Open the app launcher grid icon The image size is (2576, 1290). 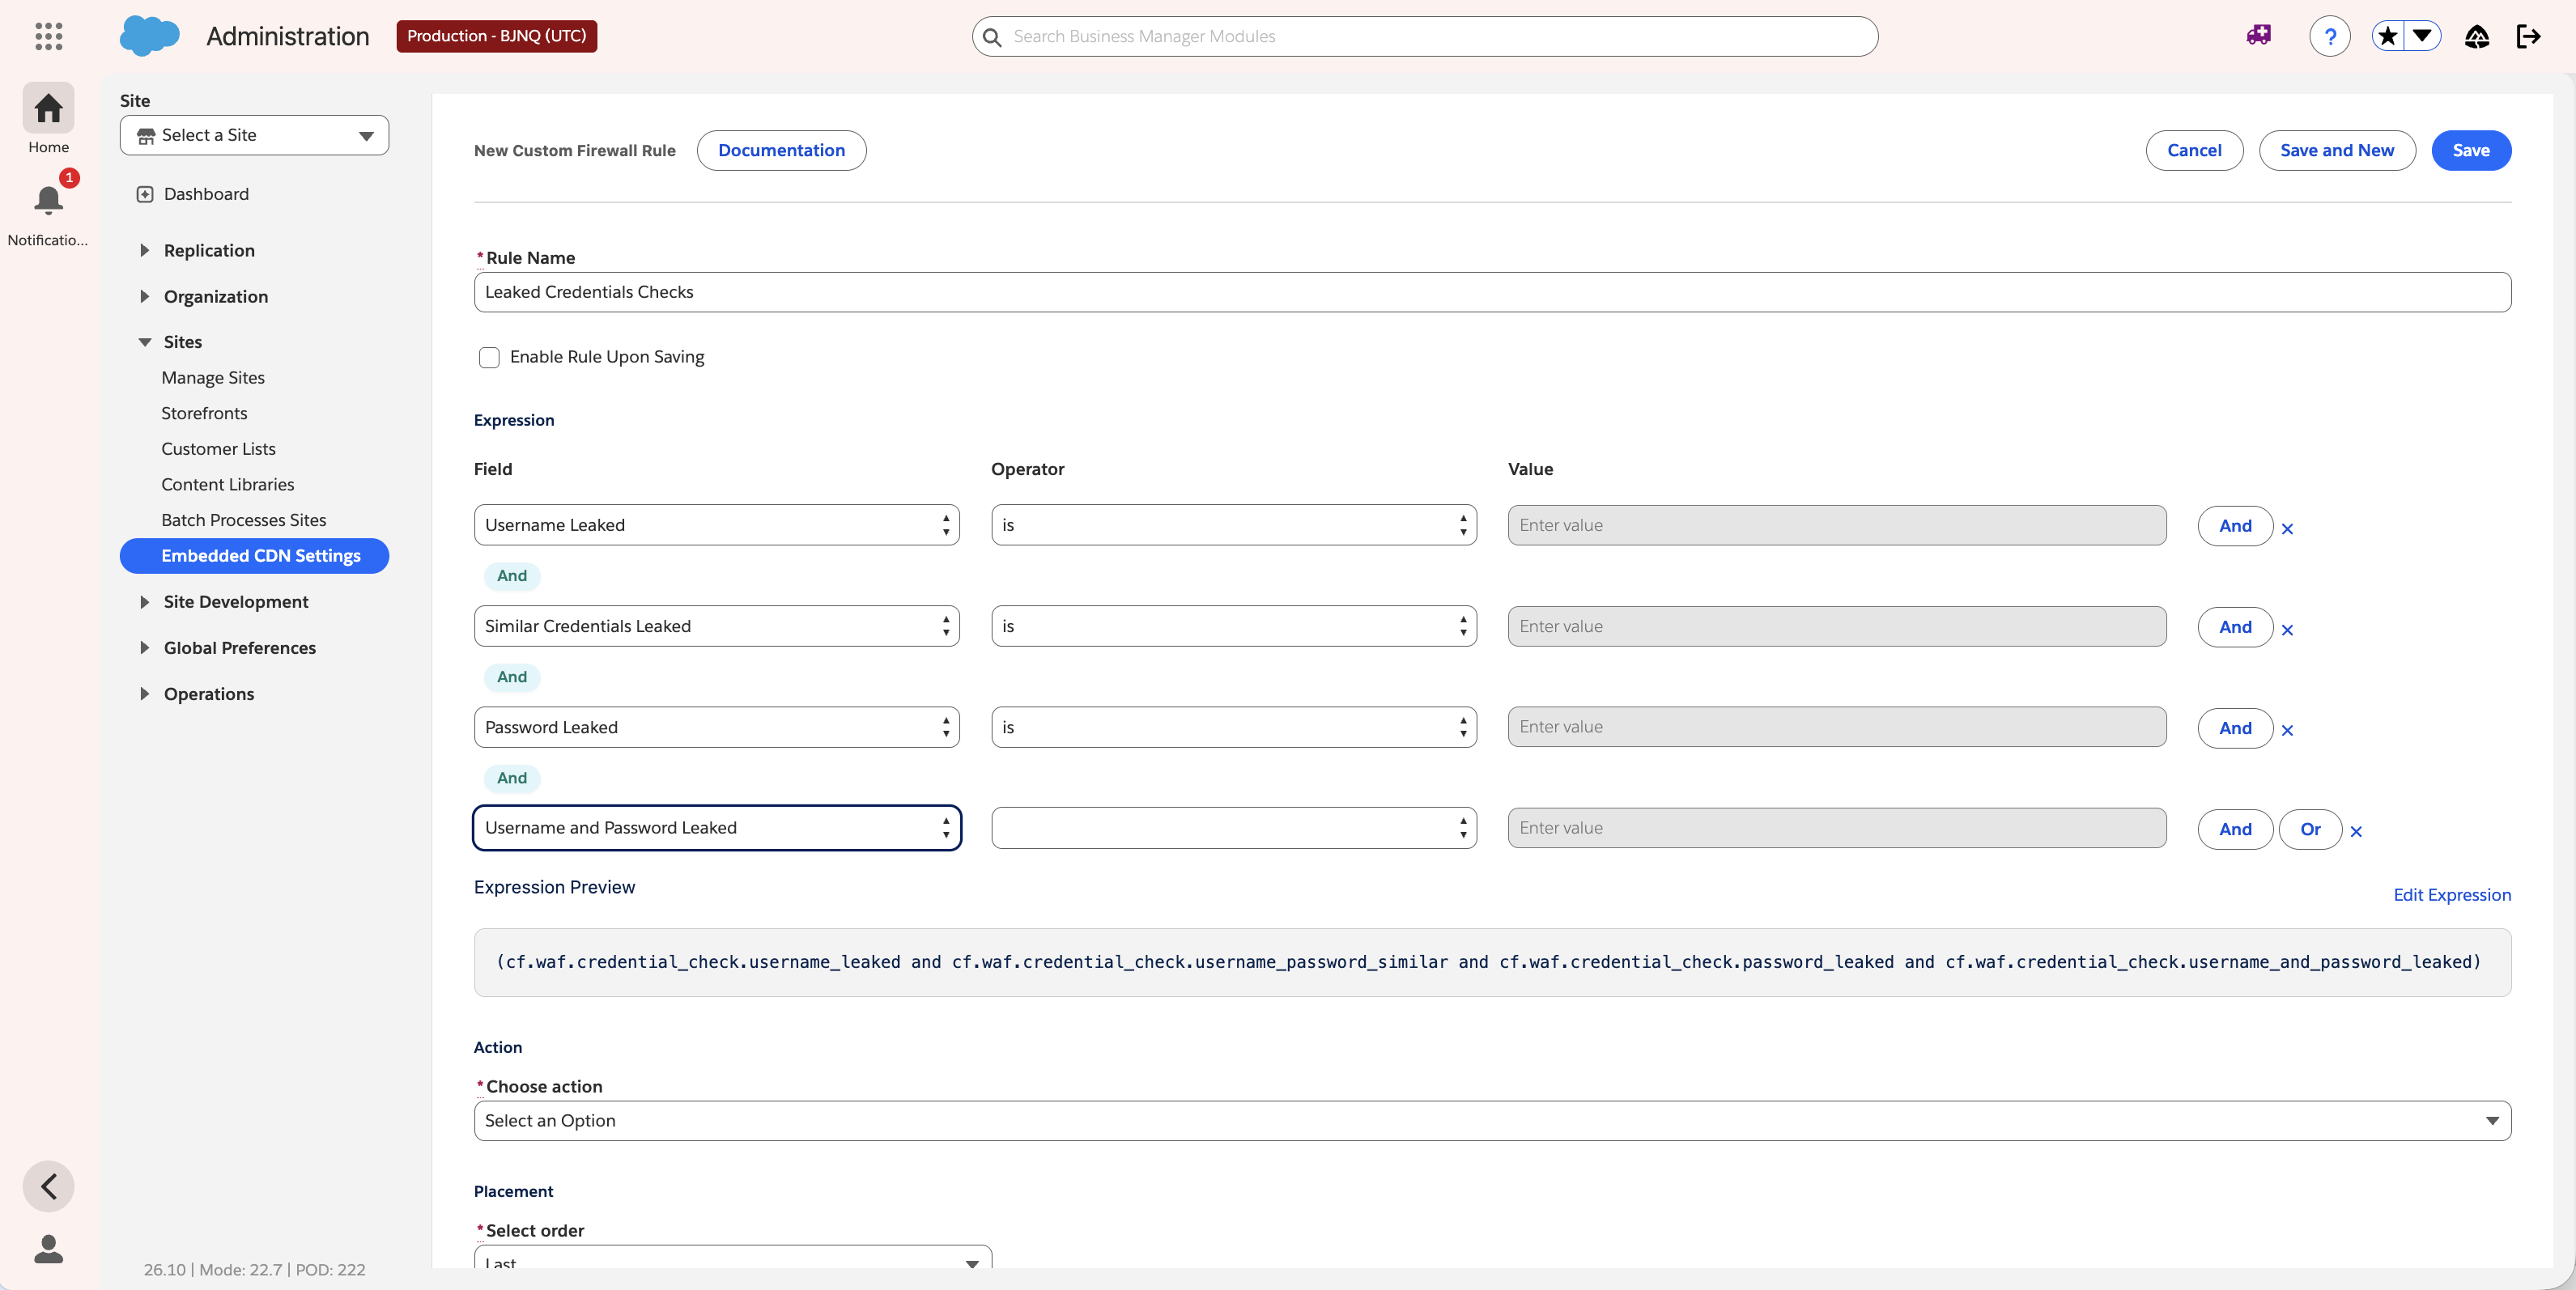48,36
